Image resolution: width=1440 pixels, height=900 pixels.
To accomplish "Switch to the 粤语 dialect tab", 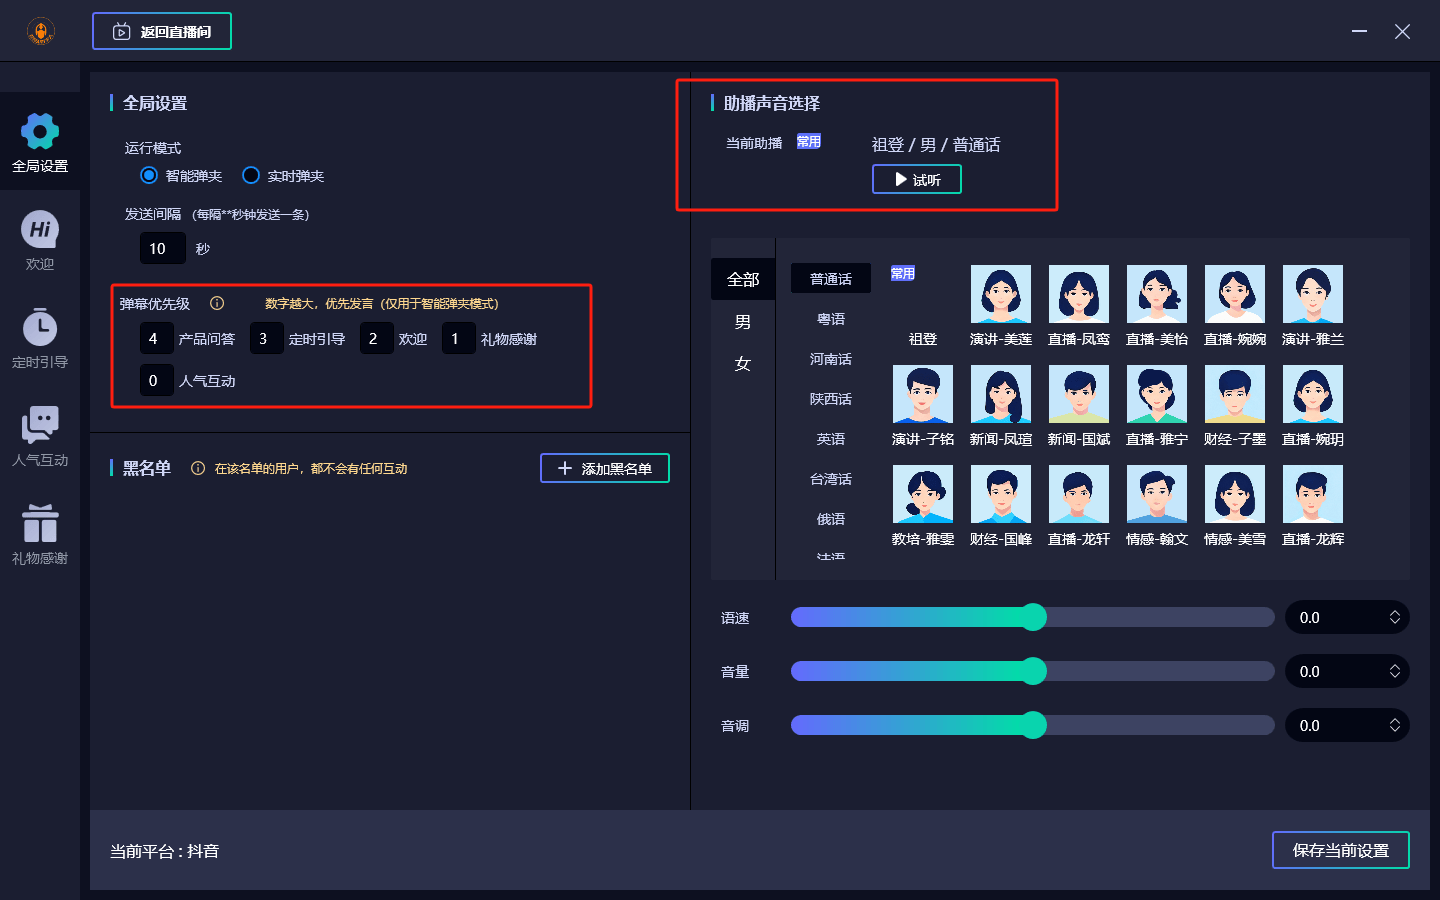I will coord(831,319).
